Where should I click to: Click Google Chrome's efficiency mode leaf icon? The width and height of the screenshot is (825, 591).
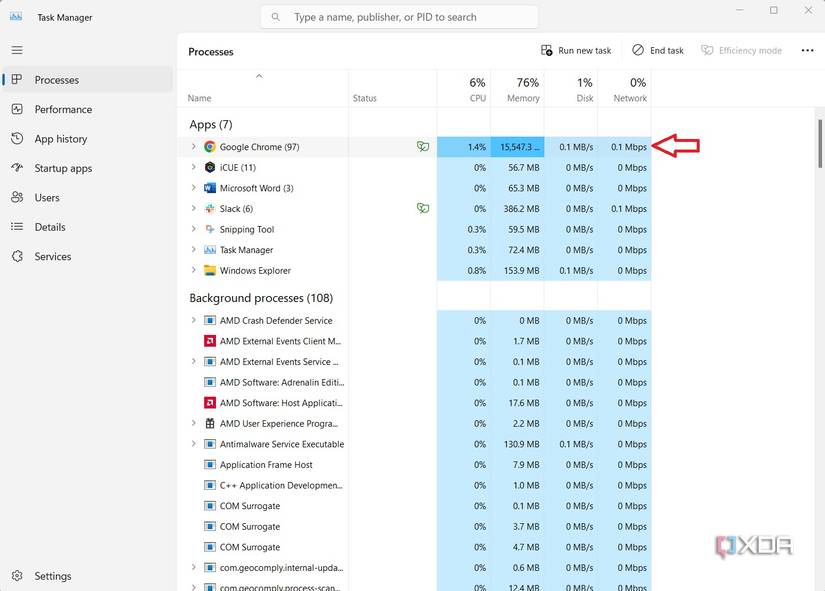422,146
